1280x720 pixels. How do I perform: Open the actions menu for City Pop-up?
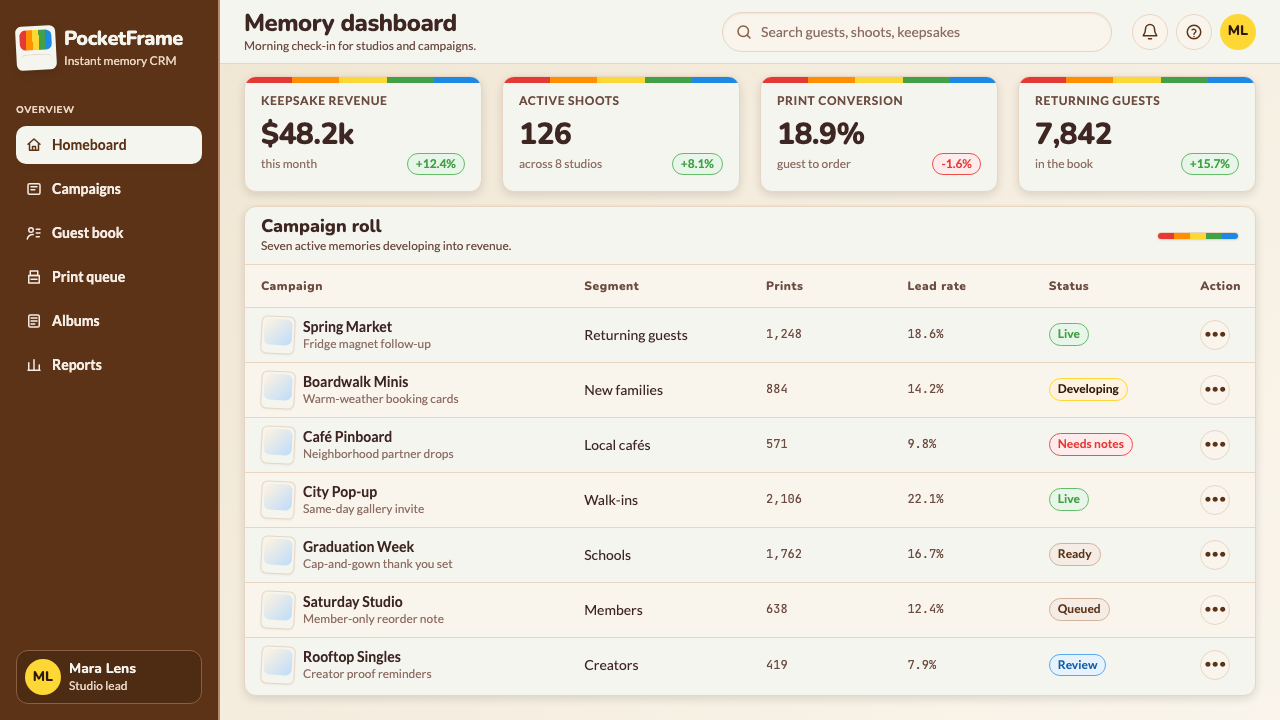1215,500
